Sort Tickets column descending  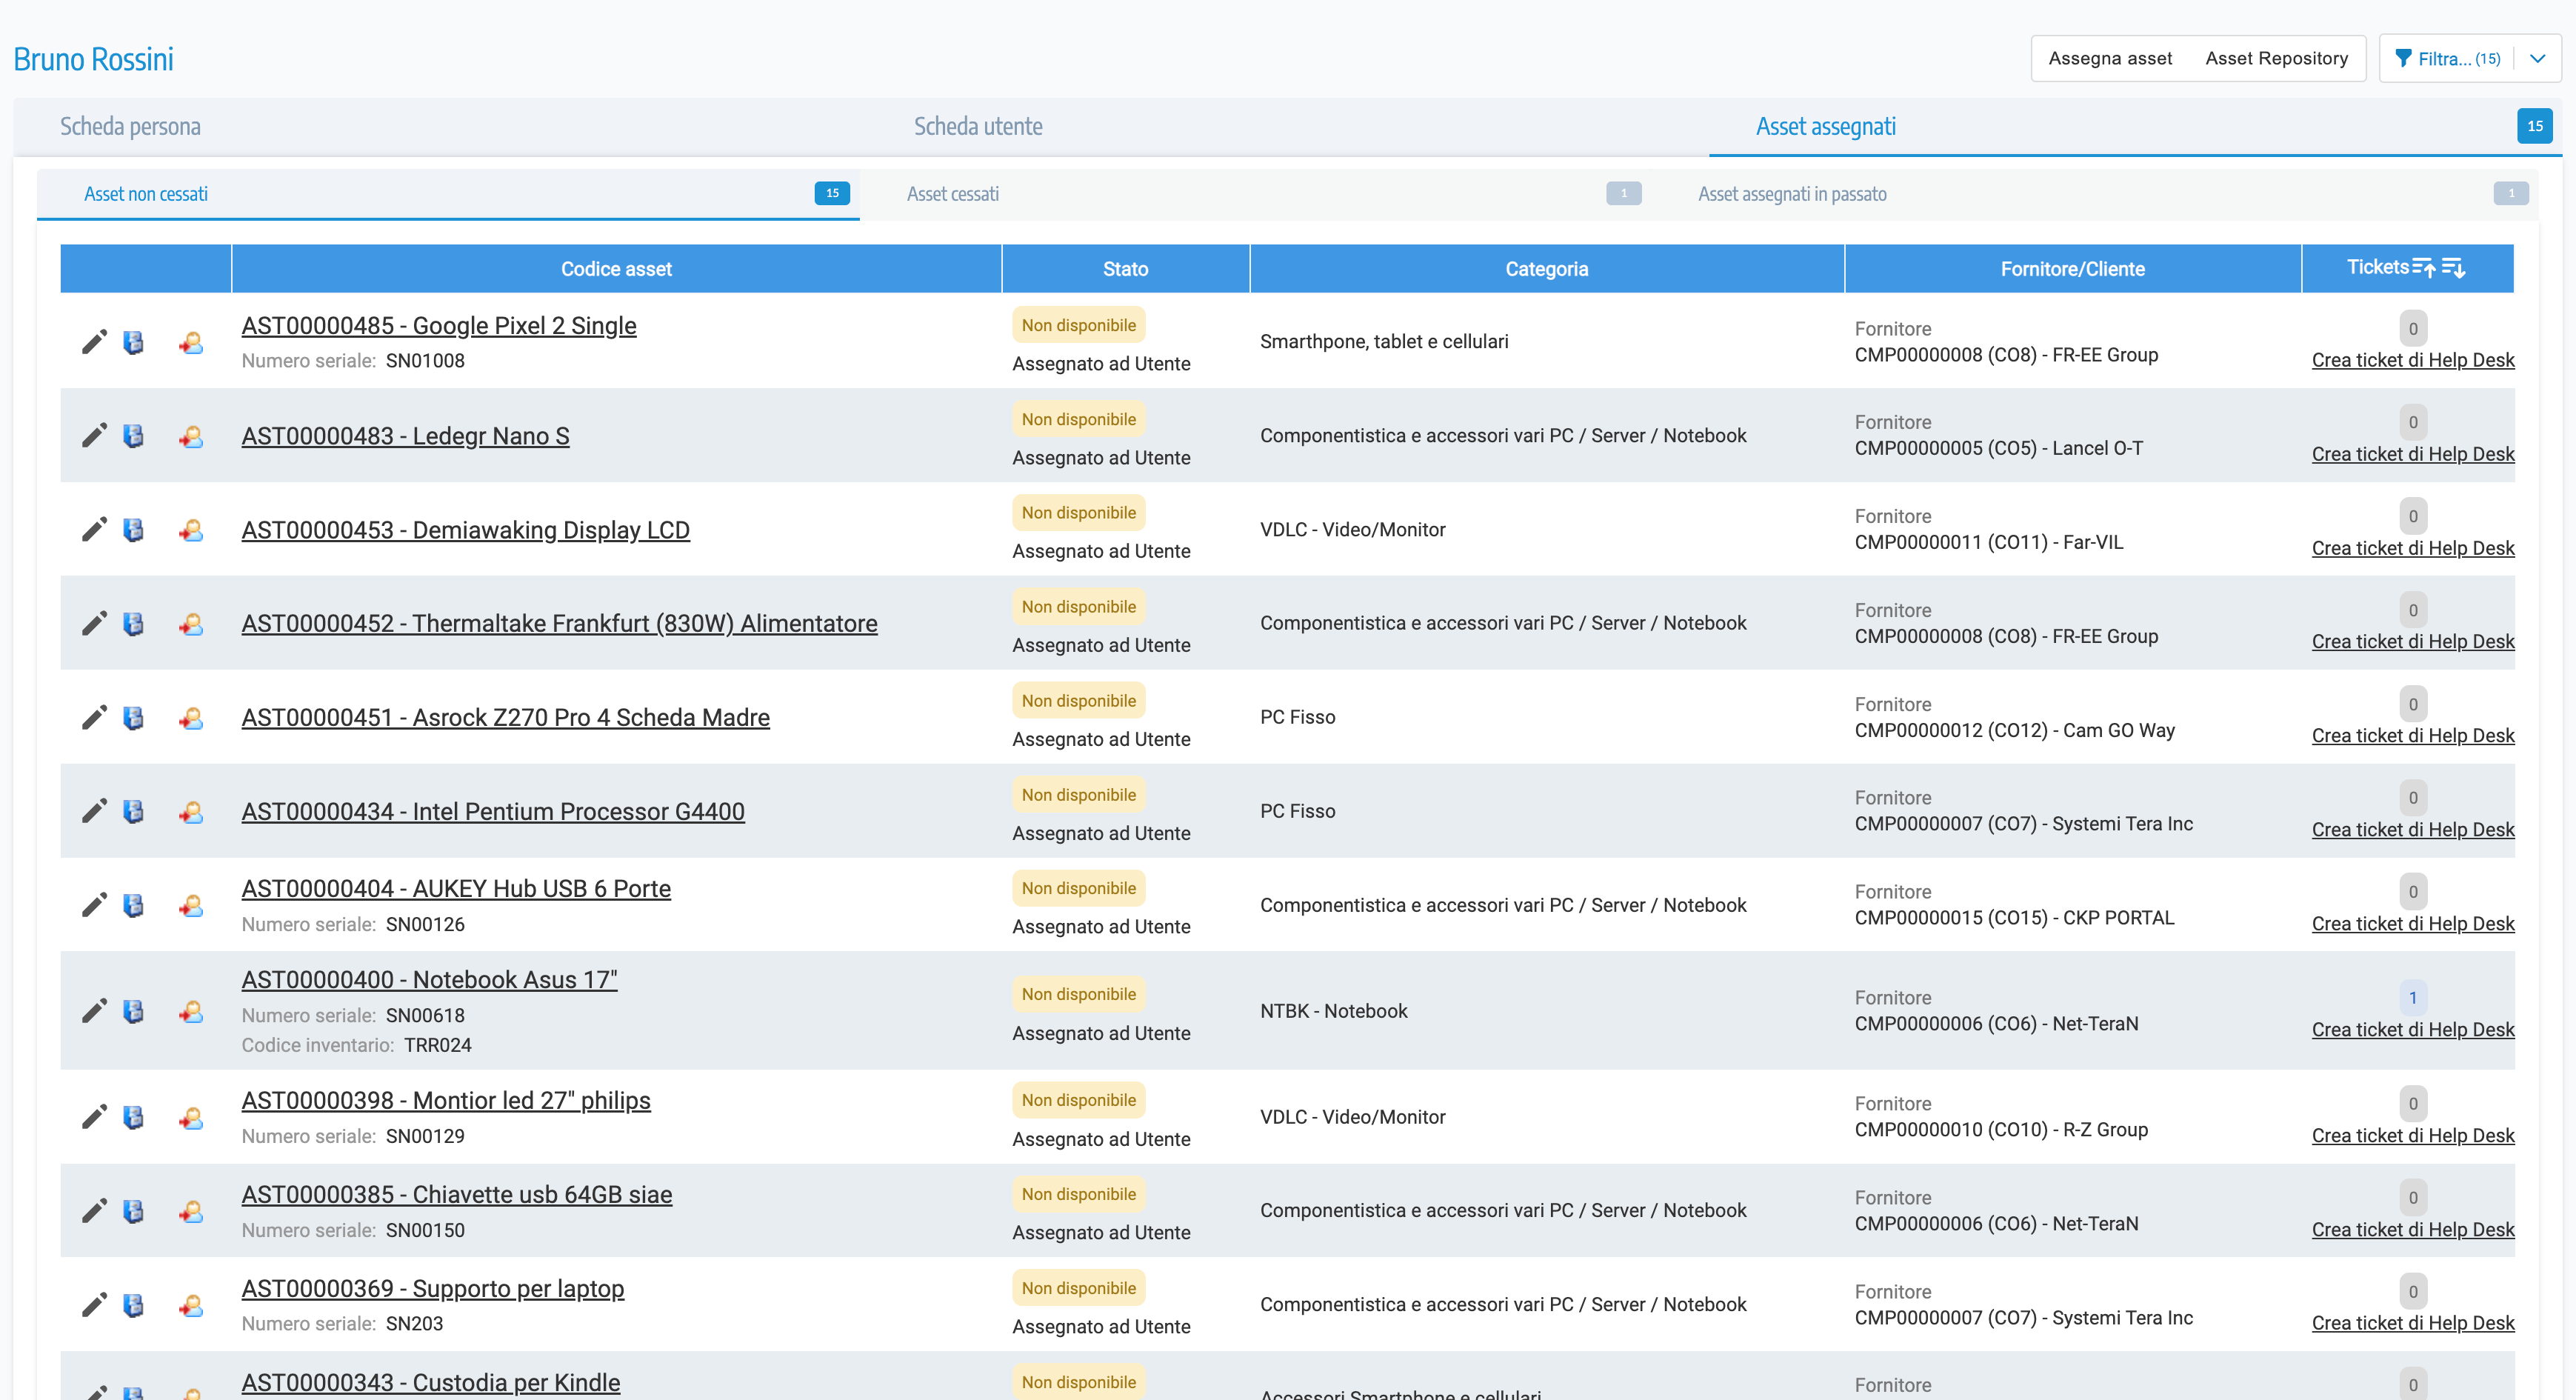[x=2453, y=267]
